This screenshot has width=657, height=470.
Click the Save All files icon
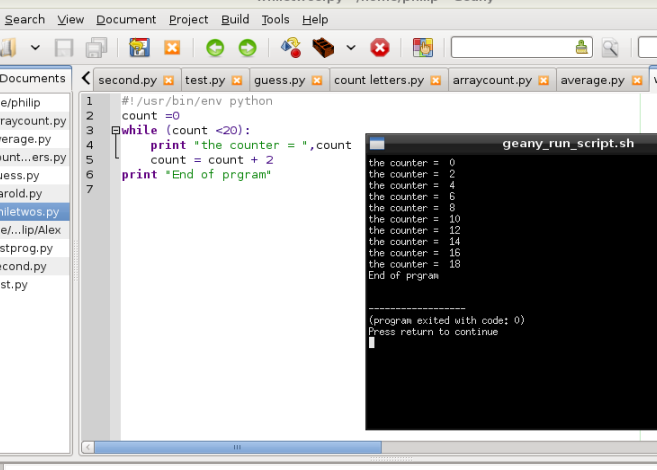point(96,47)
